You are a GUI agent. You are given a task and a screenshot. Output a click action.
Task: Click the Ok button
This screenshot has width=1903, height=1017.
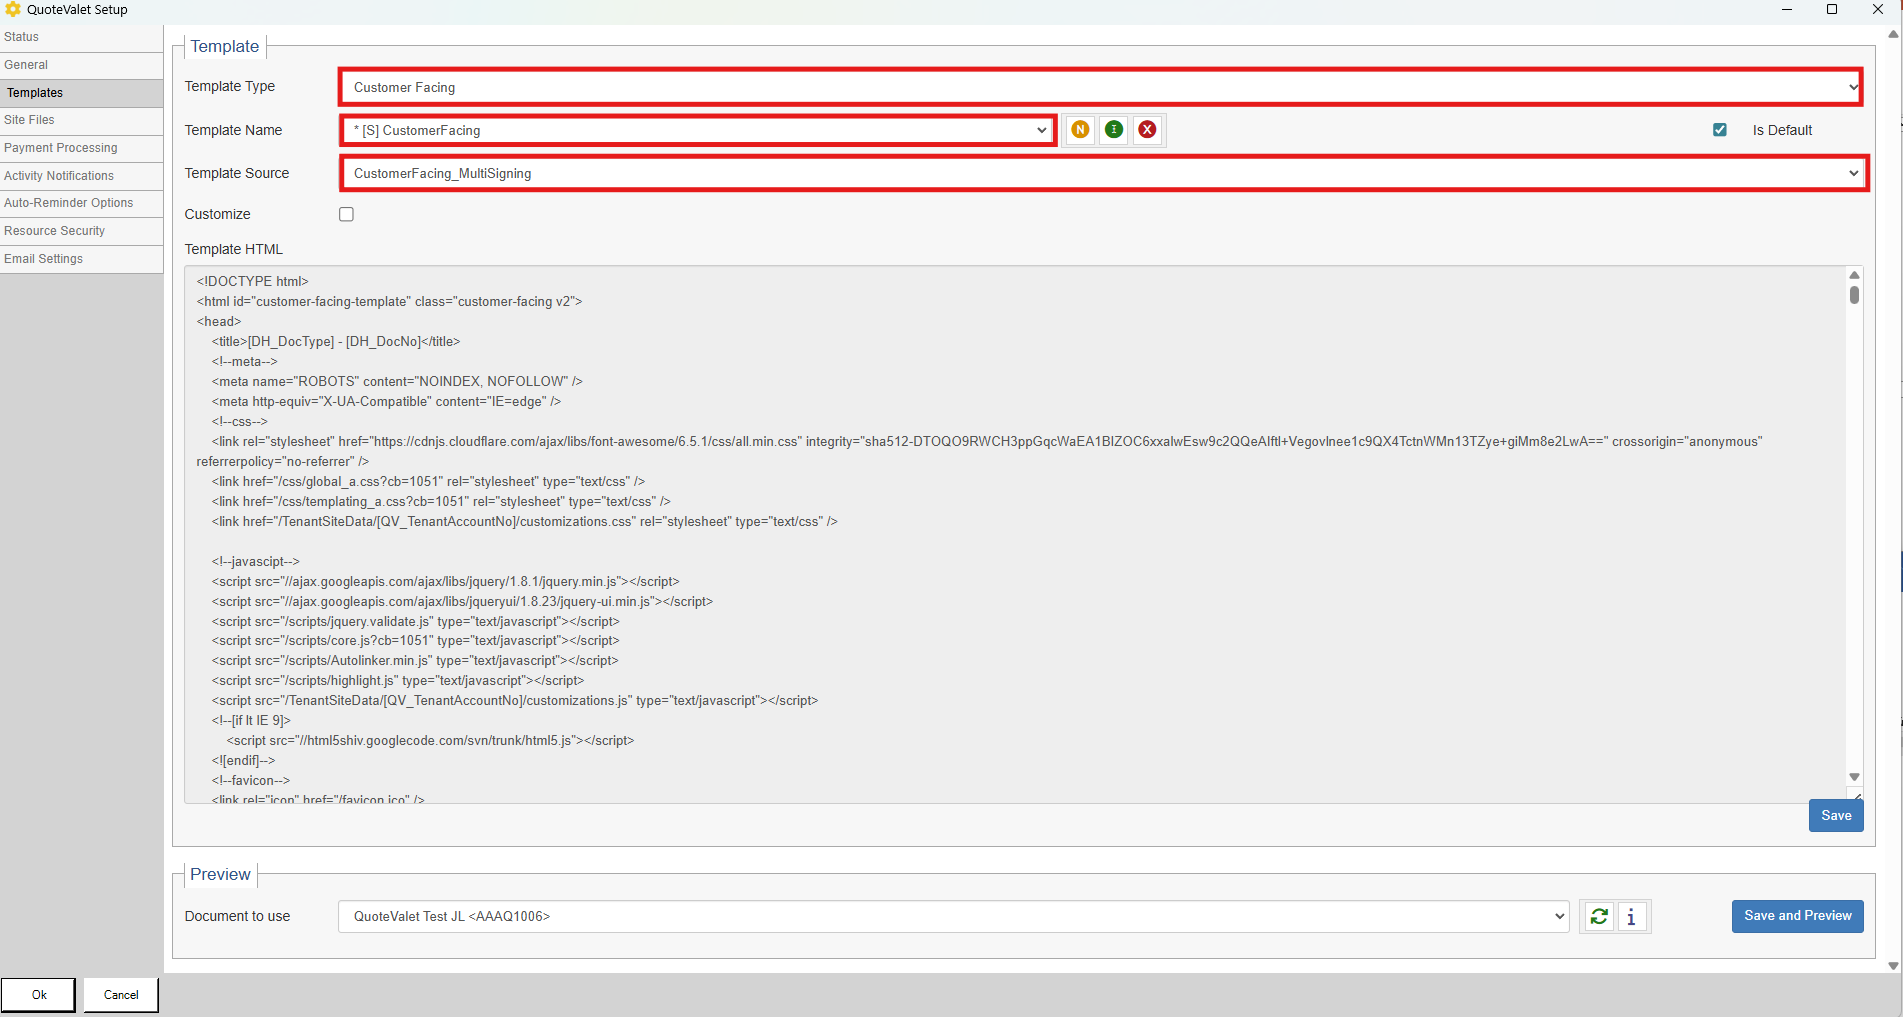(39, 995)
